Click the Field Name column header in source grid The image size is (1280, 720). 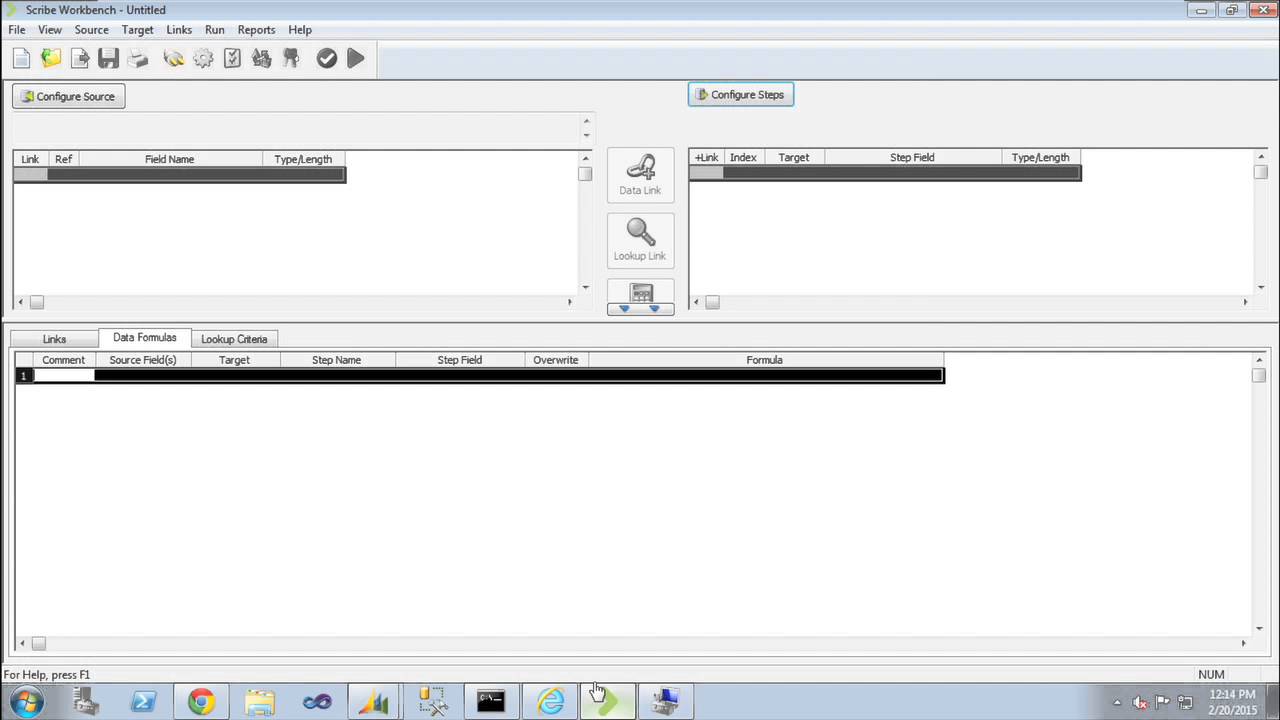(x=169, y=159)
